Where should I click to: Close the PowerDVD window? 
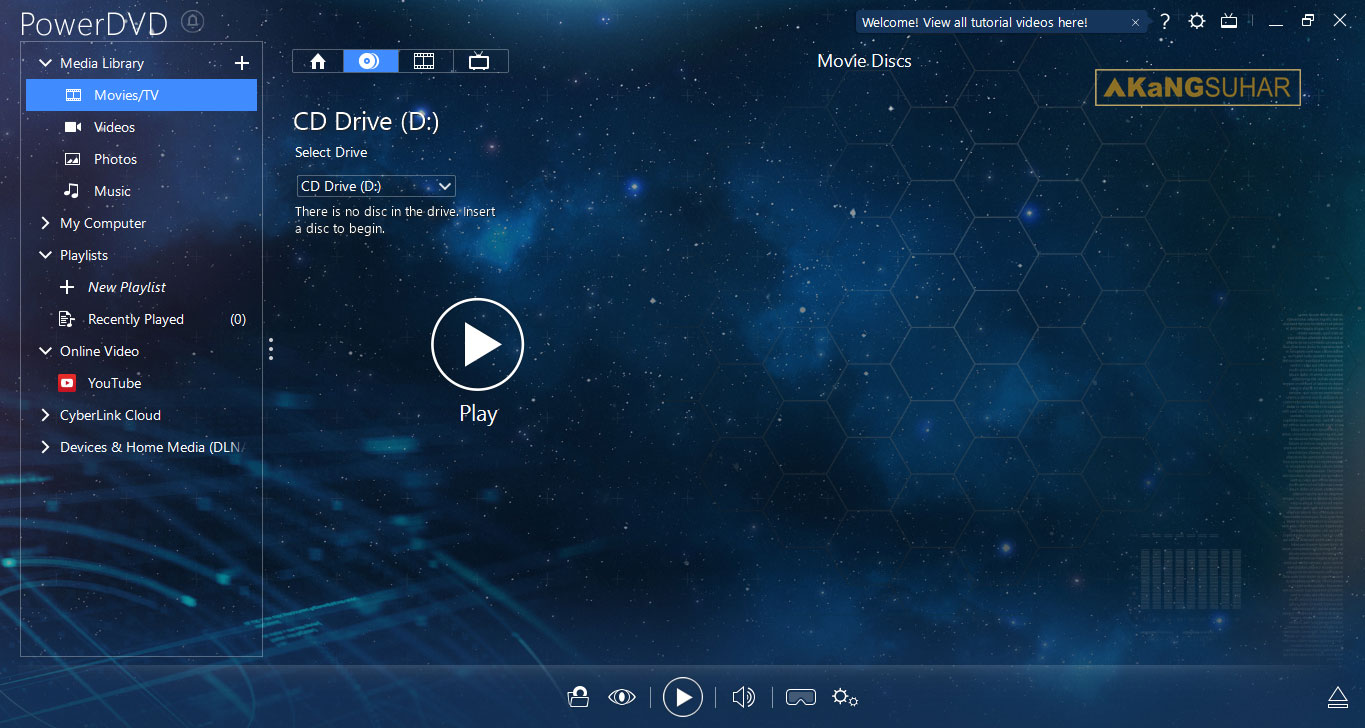(x=1340, y=21)
